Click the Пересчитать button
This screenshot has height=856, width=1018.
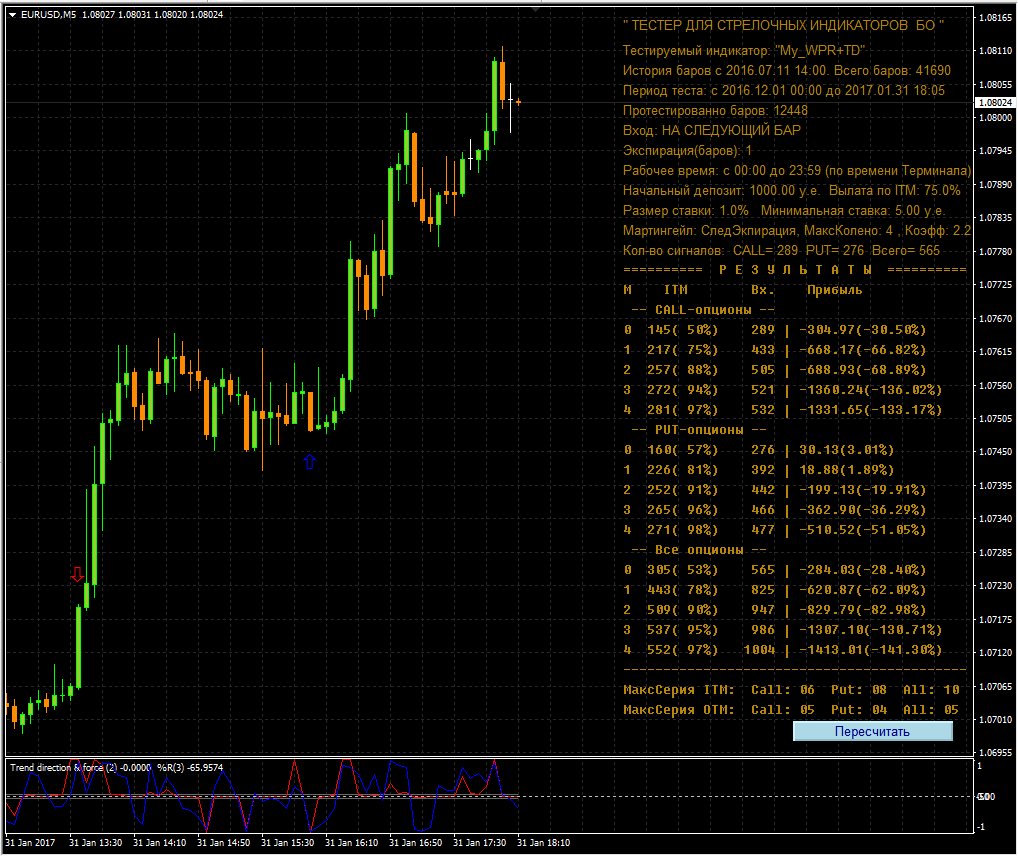pyautogui.click(x=873, y=731)
